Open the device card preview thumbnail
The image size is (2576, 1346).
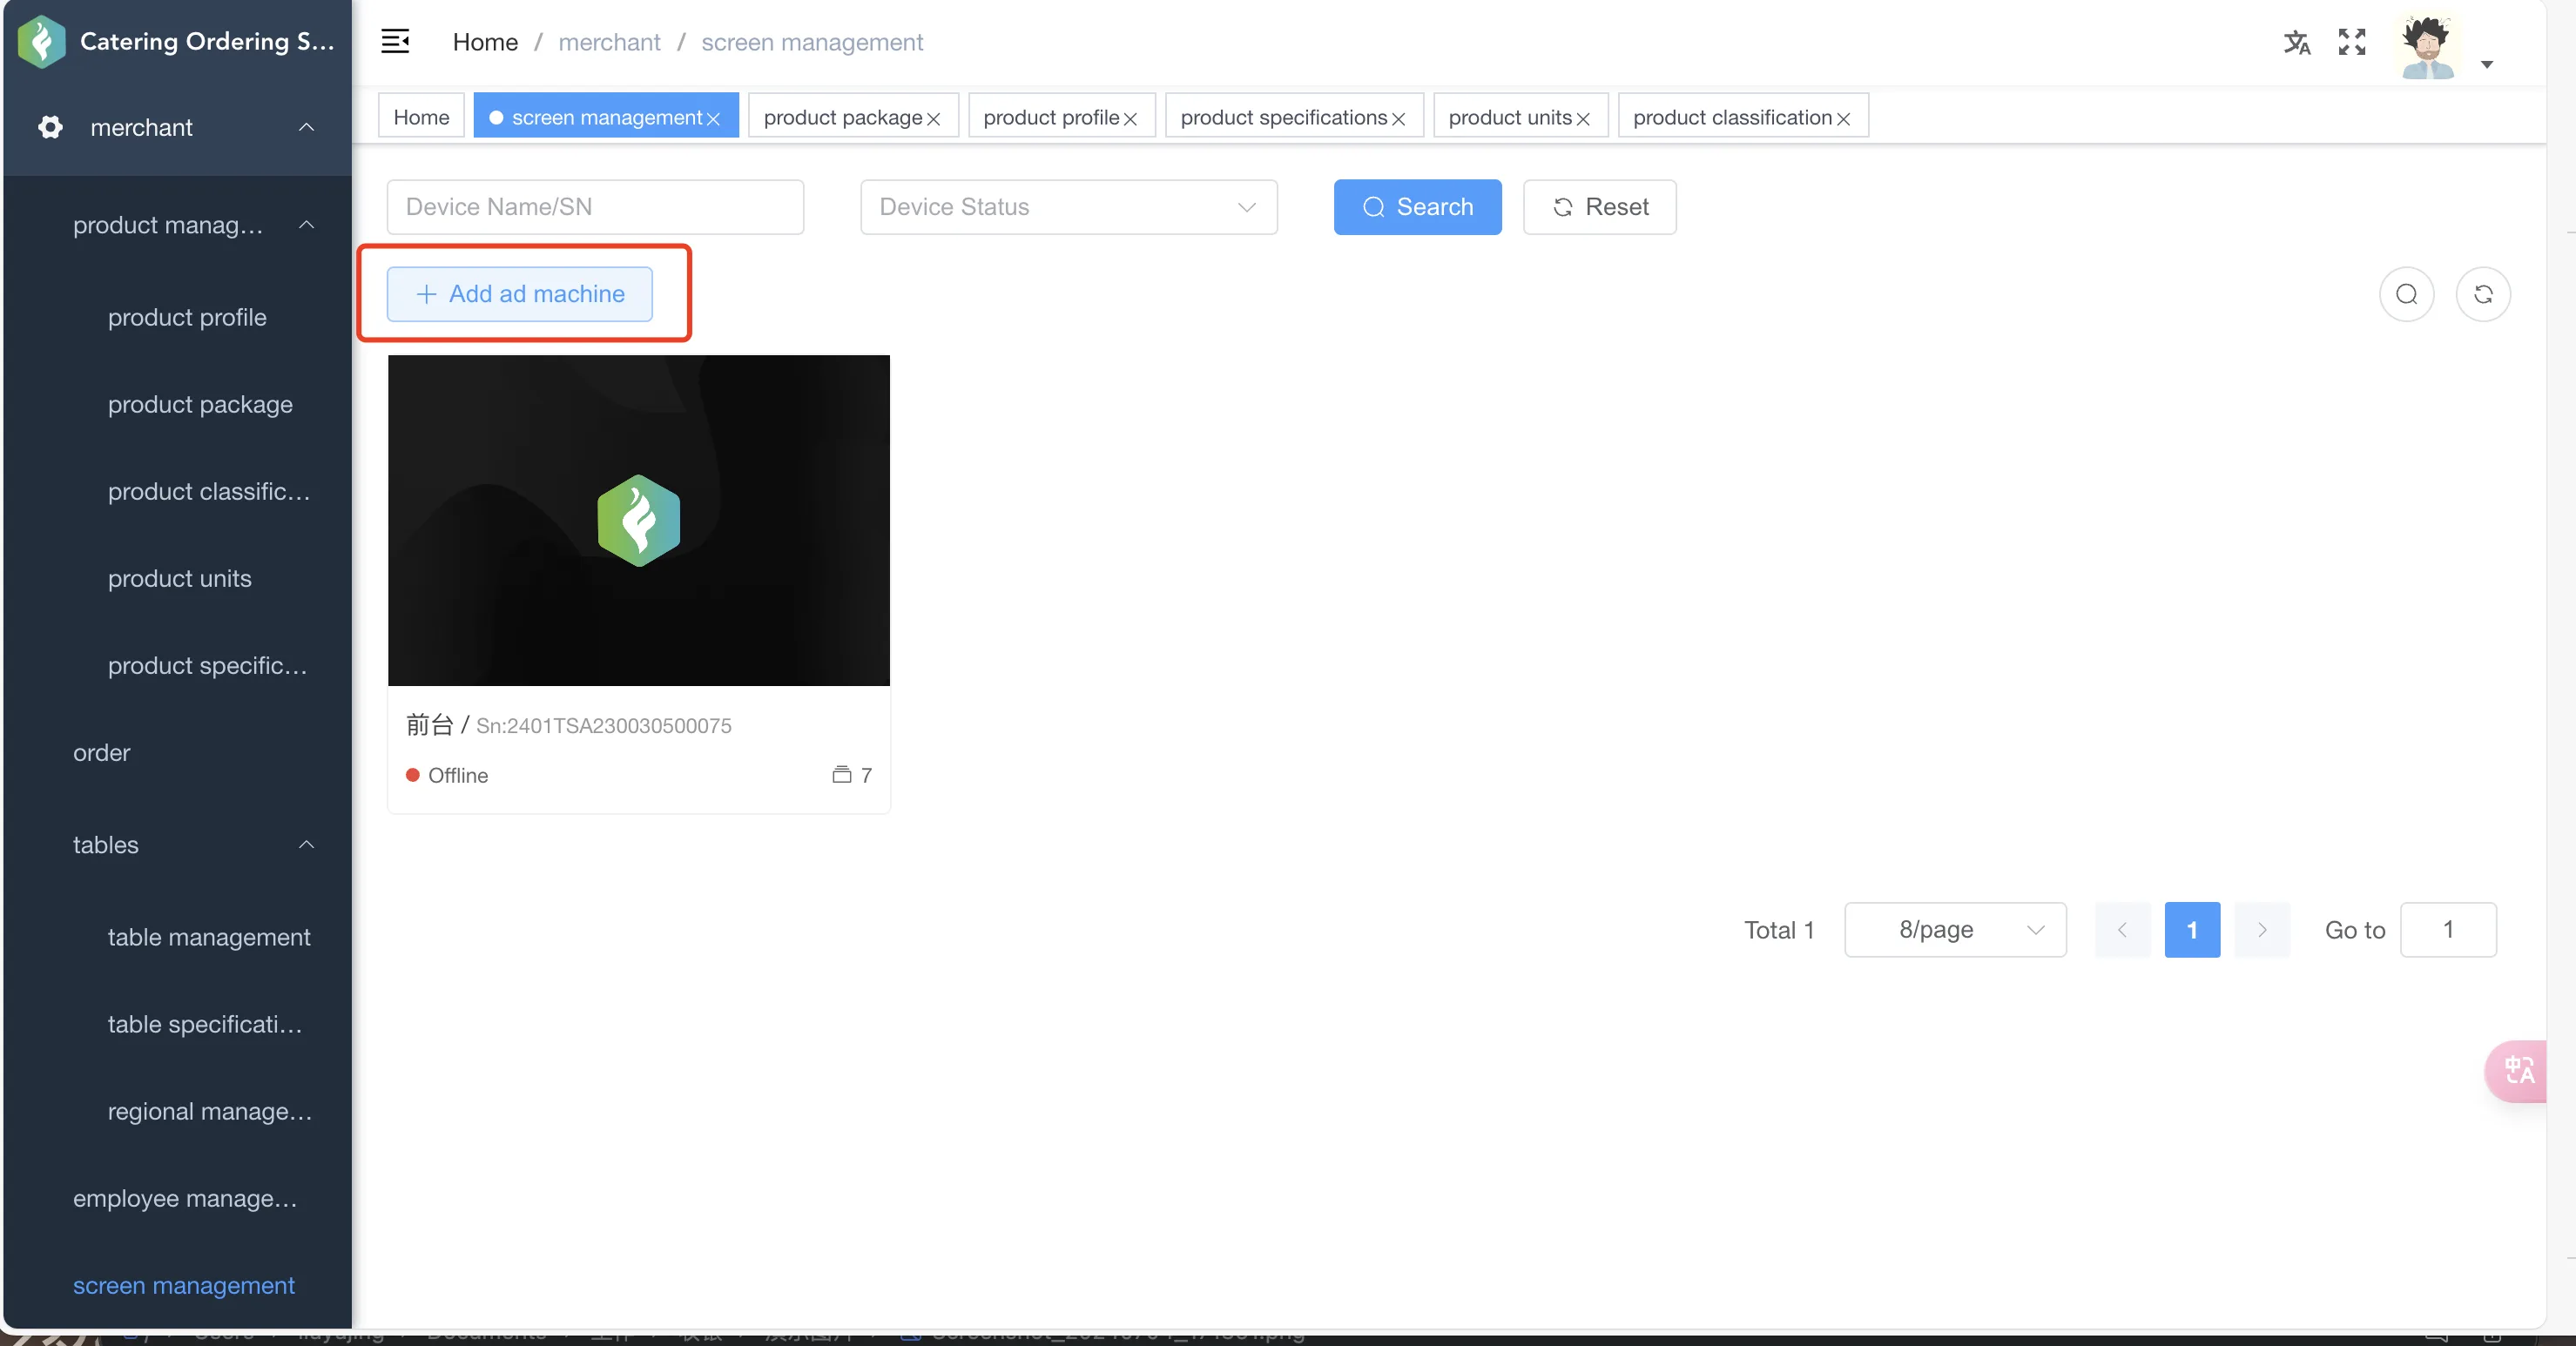click(638, 520)
